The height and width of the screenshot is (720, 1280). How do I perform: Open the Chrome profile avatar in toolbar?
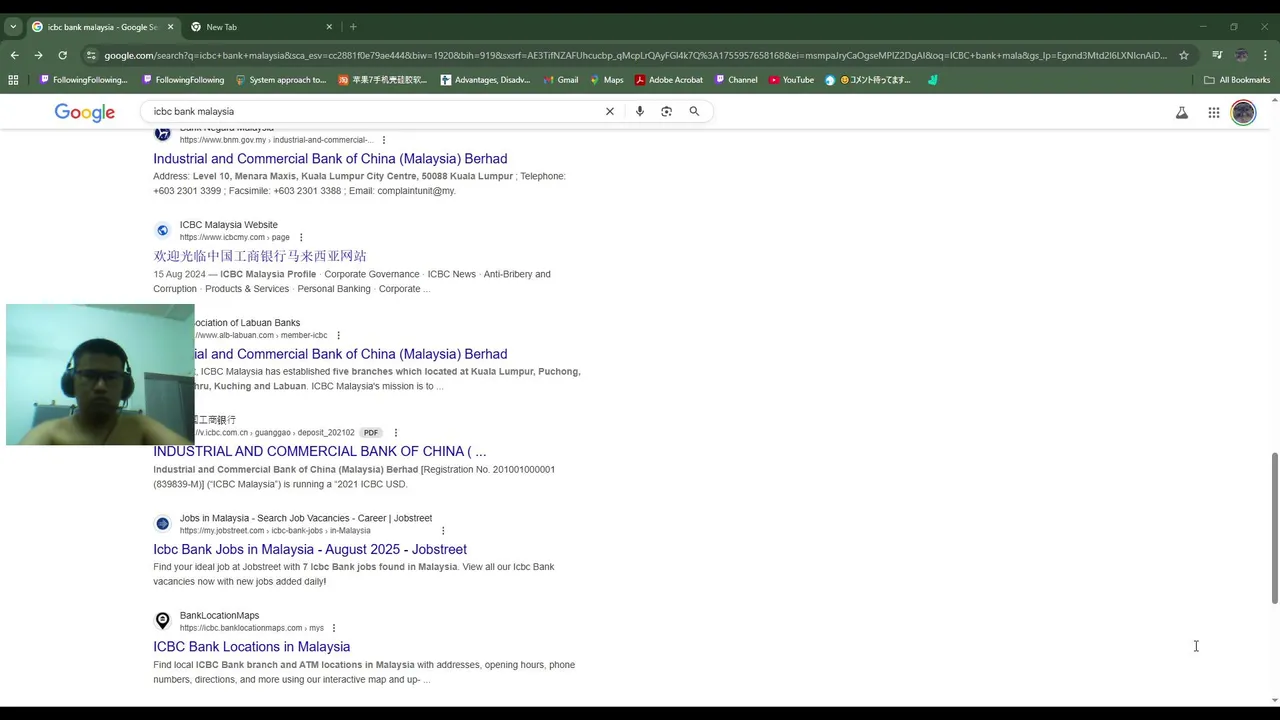pyautogui.click(x=1241, y=55)
